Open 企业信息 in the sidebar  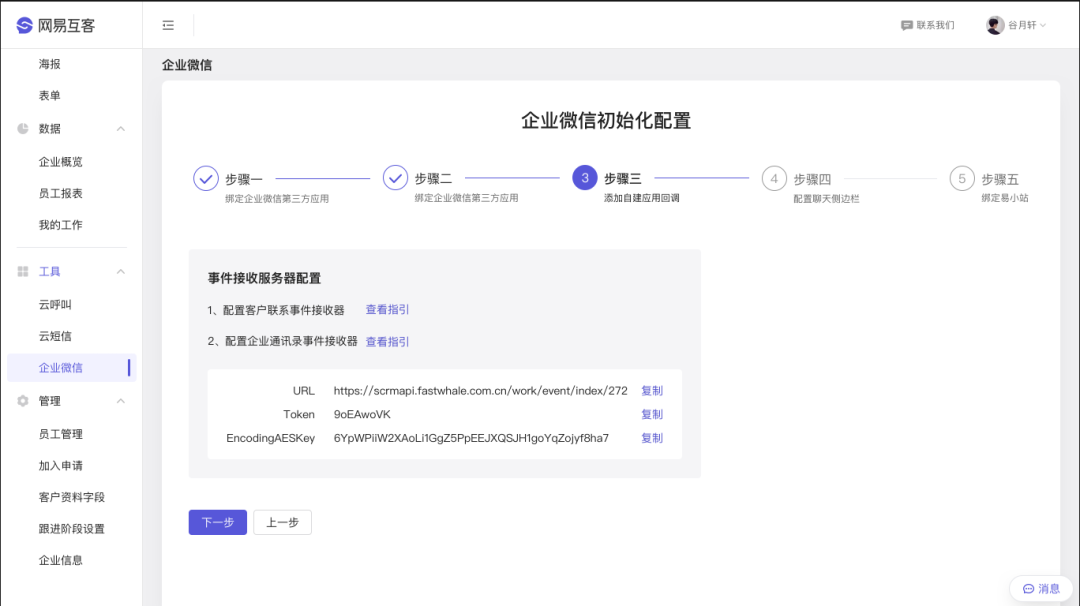click(x=61, y=561)
